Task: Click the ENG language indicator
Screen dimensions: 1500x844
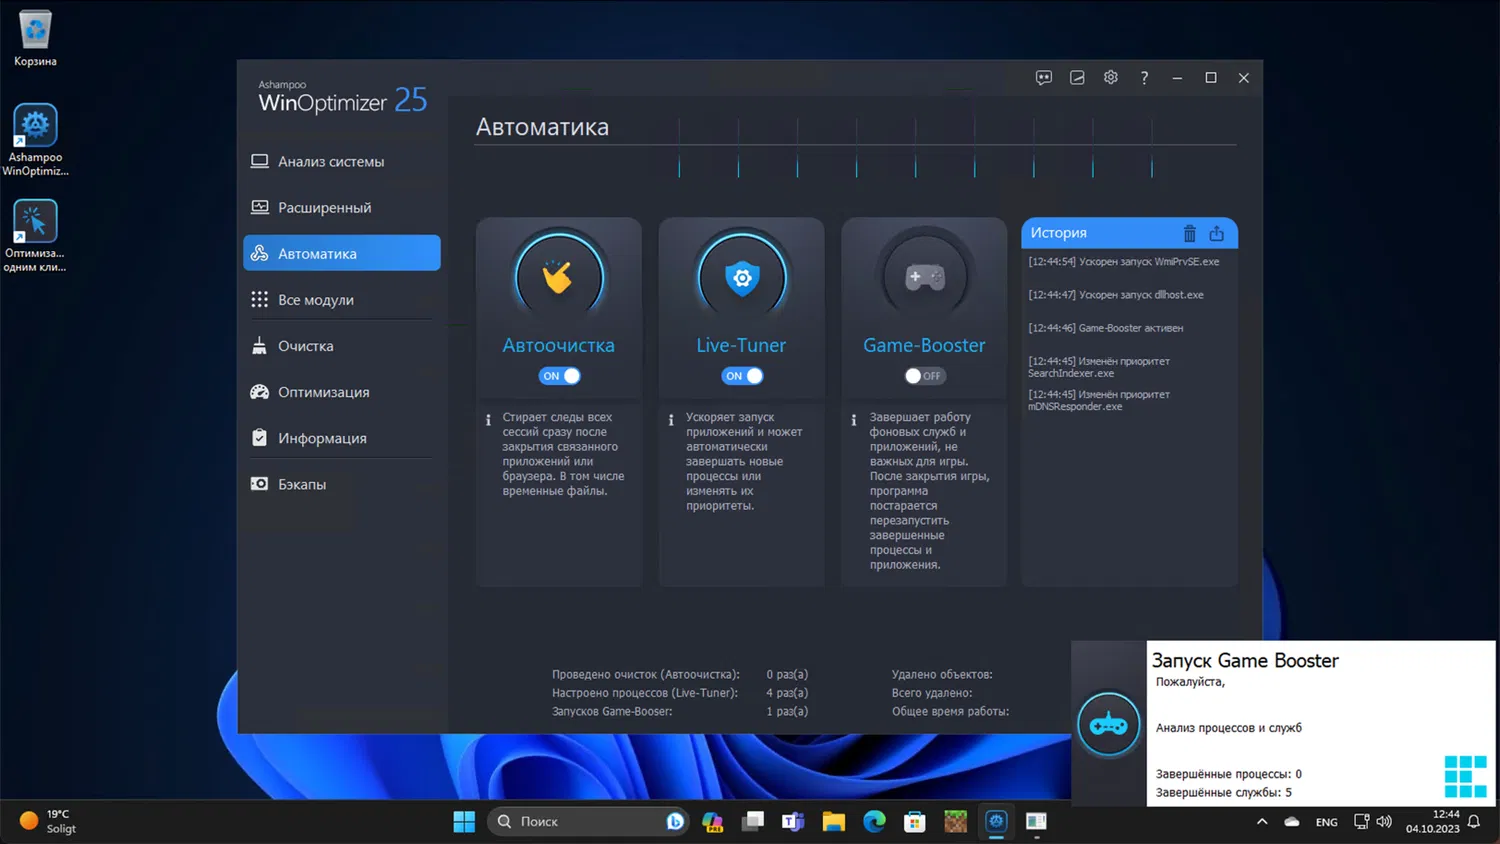Action: [x=1327, y=822]
